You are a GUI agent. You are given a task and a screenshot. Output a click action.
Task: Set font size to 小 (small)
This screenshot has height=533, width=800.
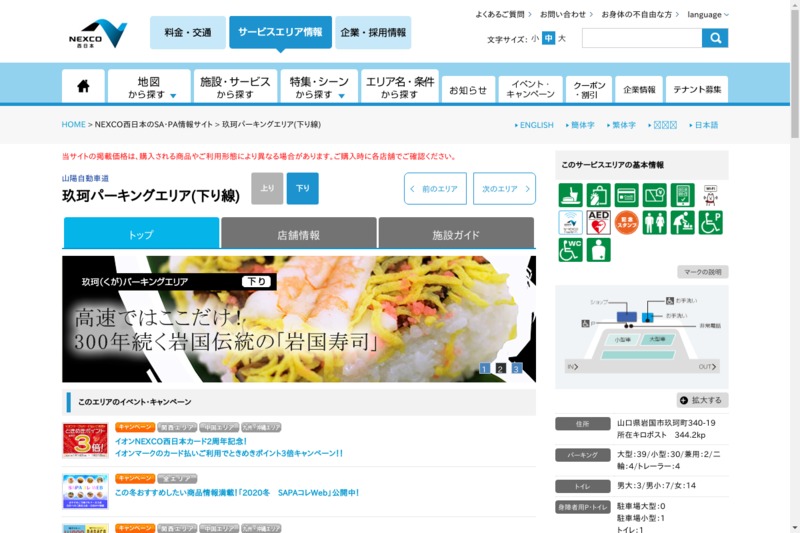(x=535, y=39)
